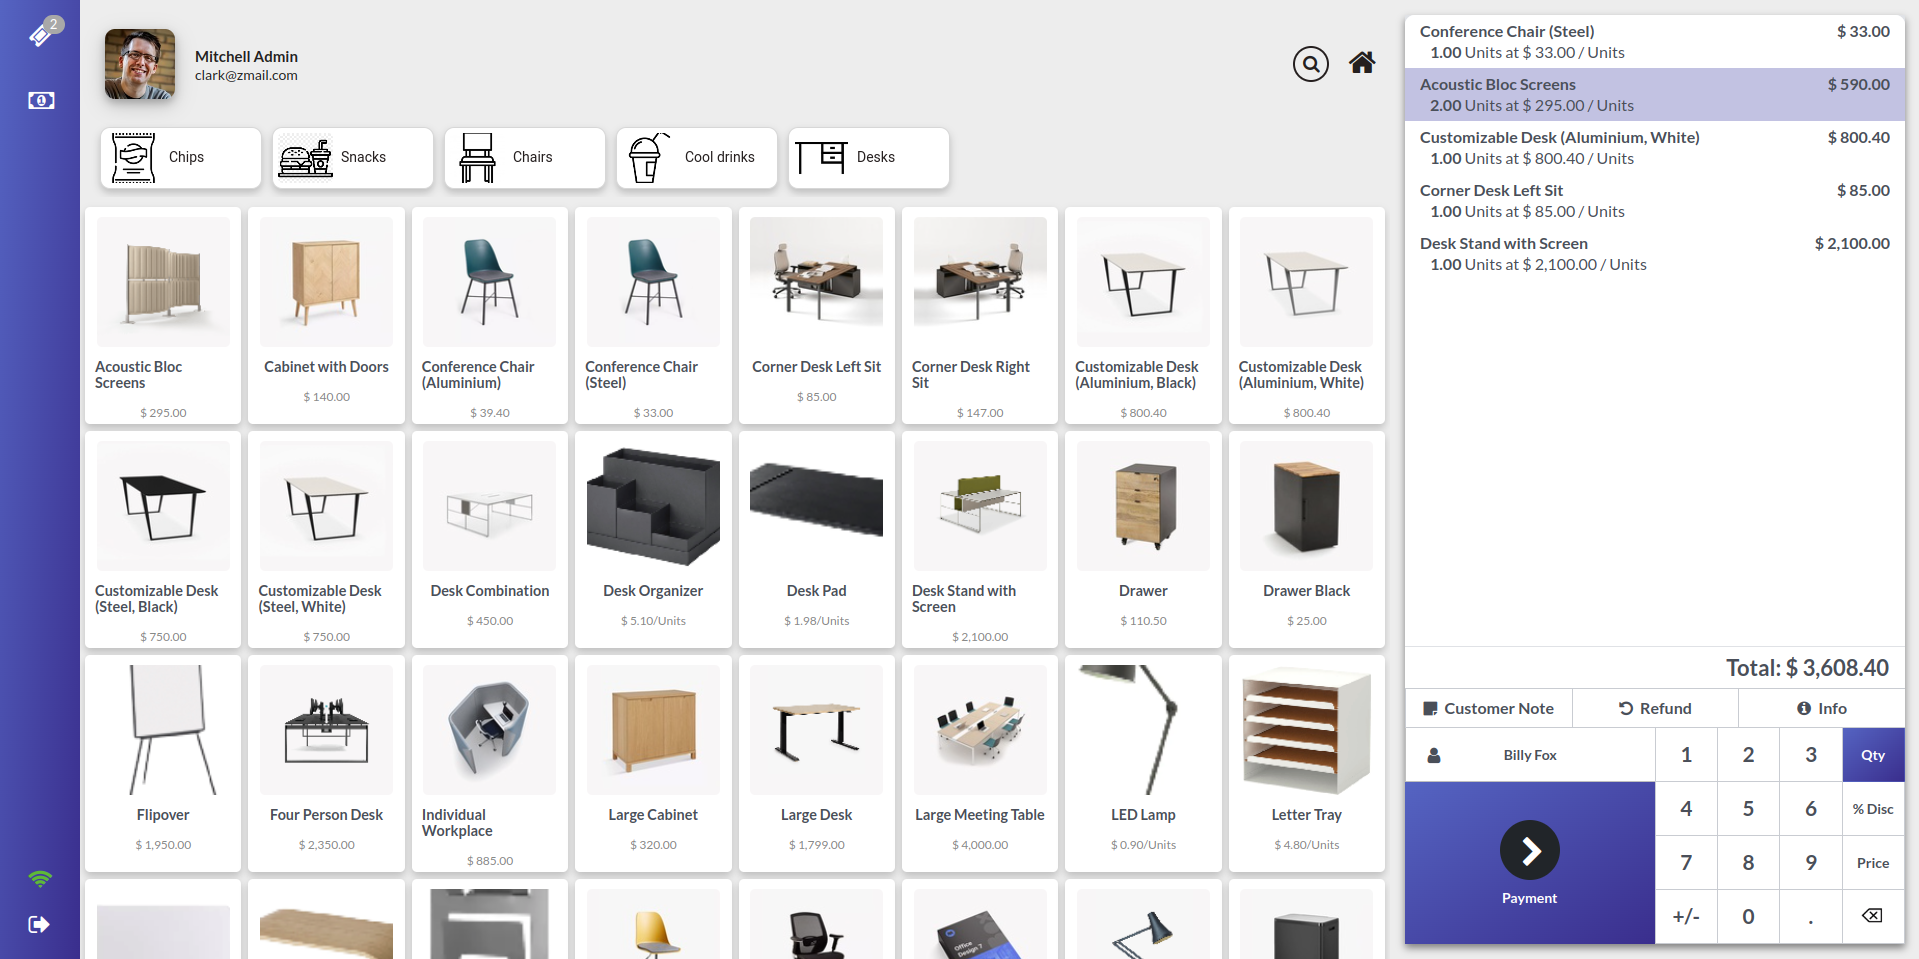
Task: Click the Payment chevron circle icon
Action: pos(1530,851)
